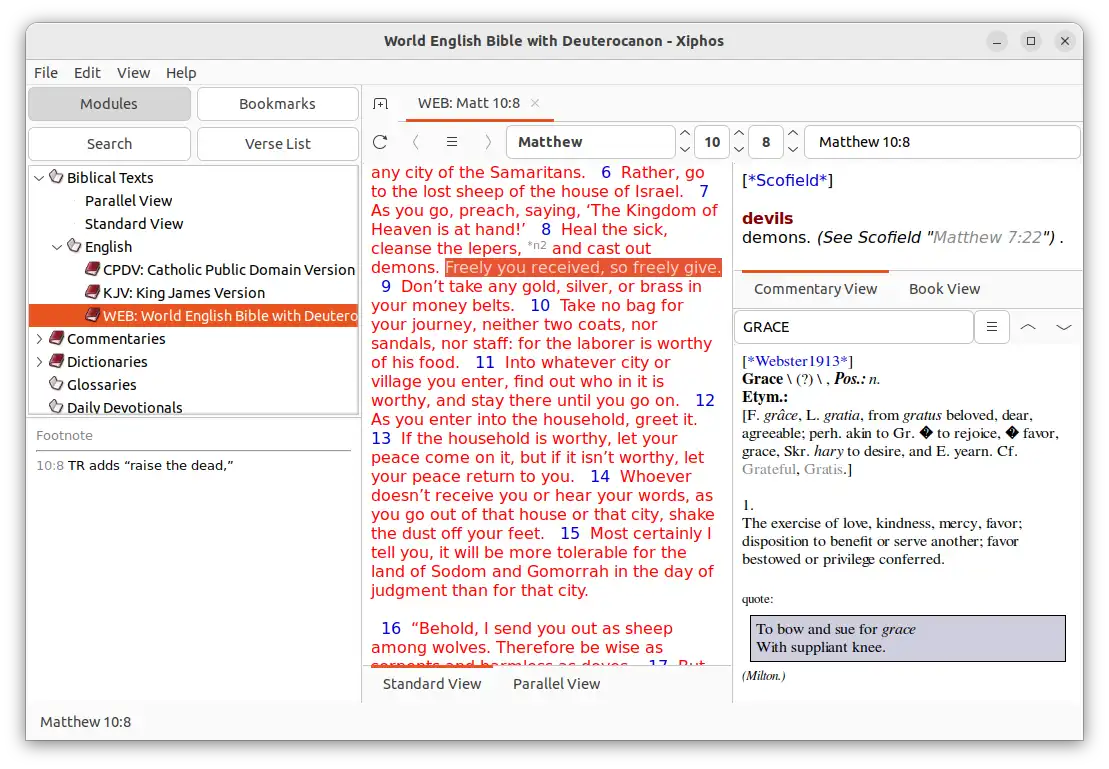The height and width of the screenshot is (769, 1109).
Task: Click the Matthew book input field
Action: click(590, 142)
